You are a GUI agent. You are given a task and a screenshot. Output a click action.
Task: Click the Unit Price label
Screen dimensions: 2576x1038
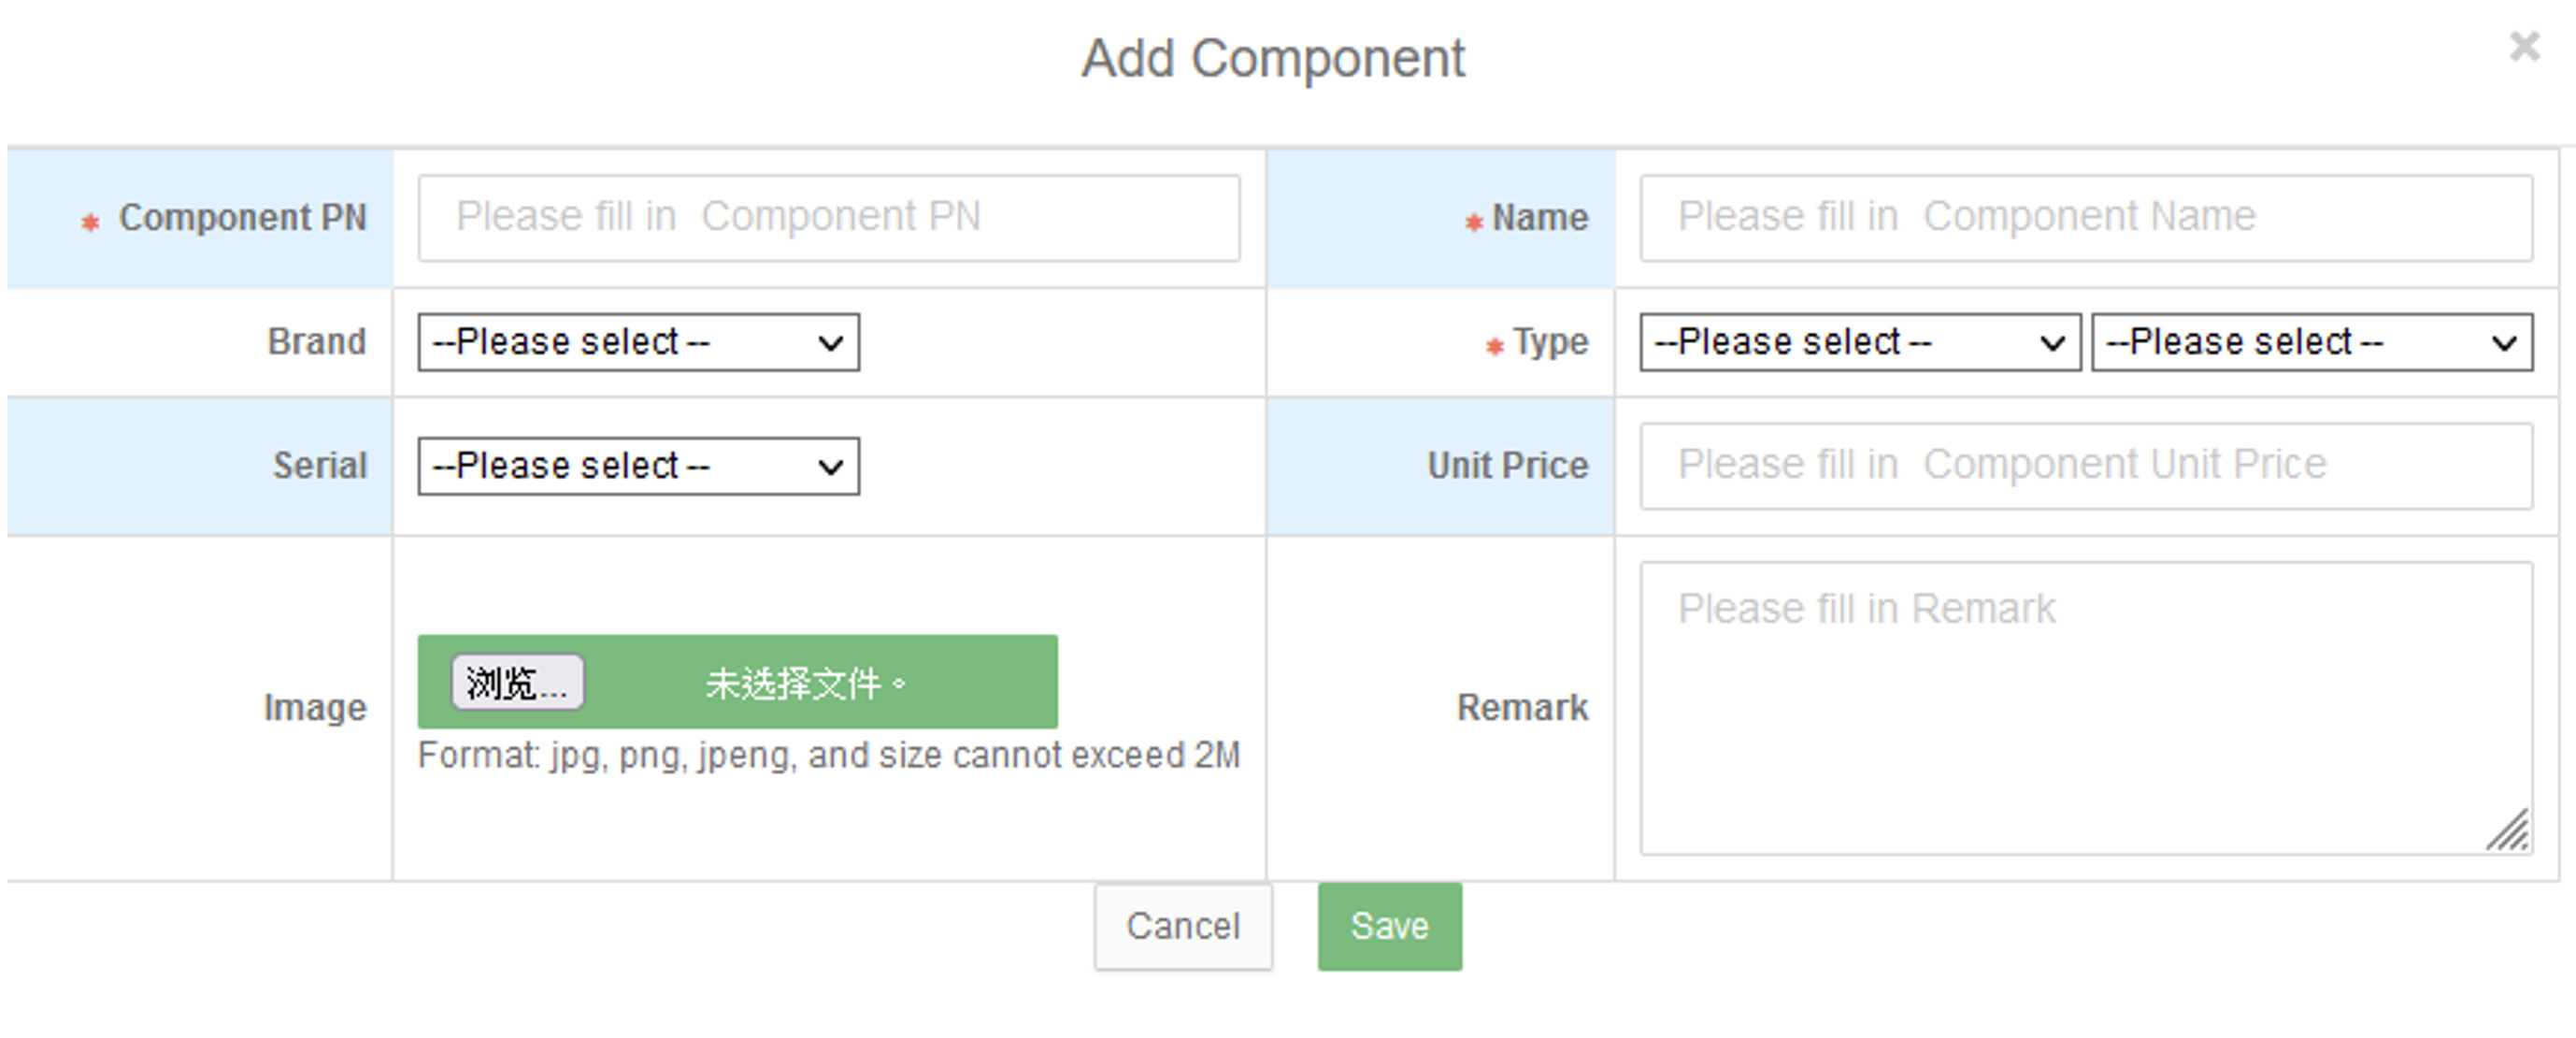[x=1507, y=466]
